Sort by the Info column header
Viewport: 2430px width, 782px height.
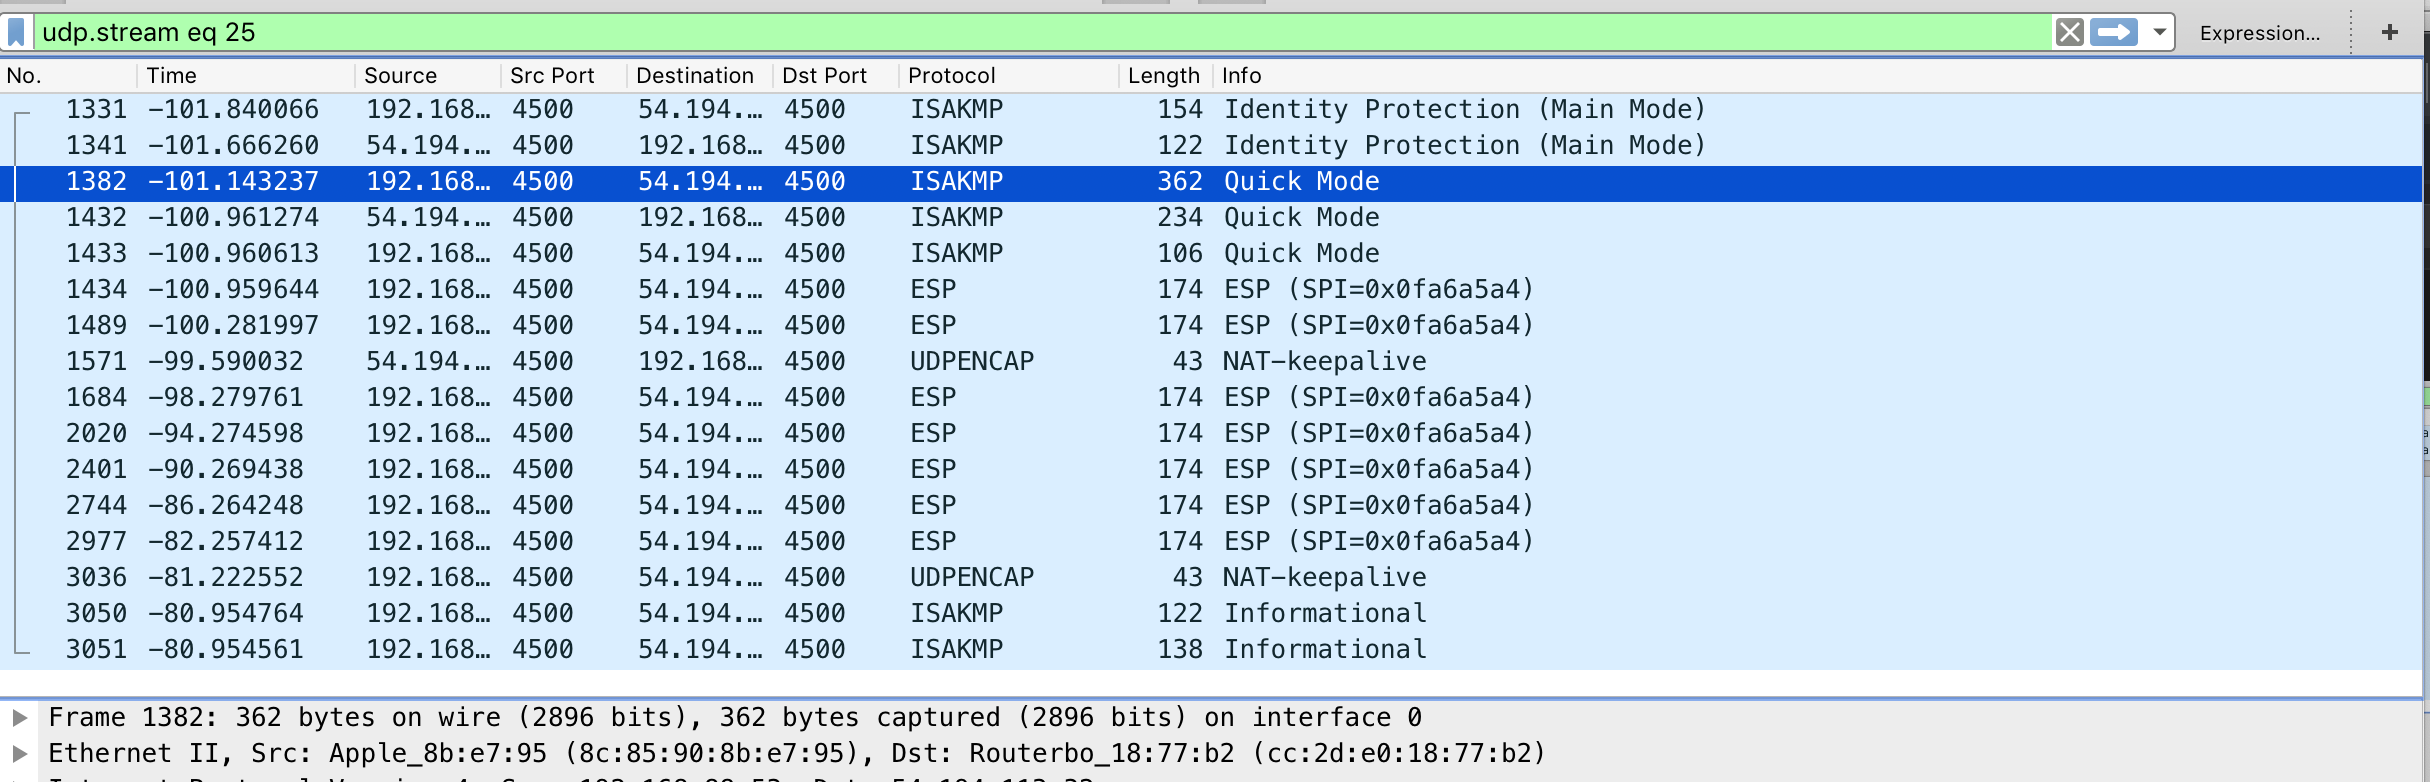coord(1816,76)
